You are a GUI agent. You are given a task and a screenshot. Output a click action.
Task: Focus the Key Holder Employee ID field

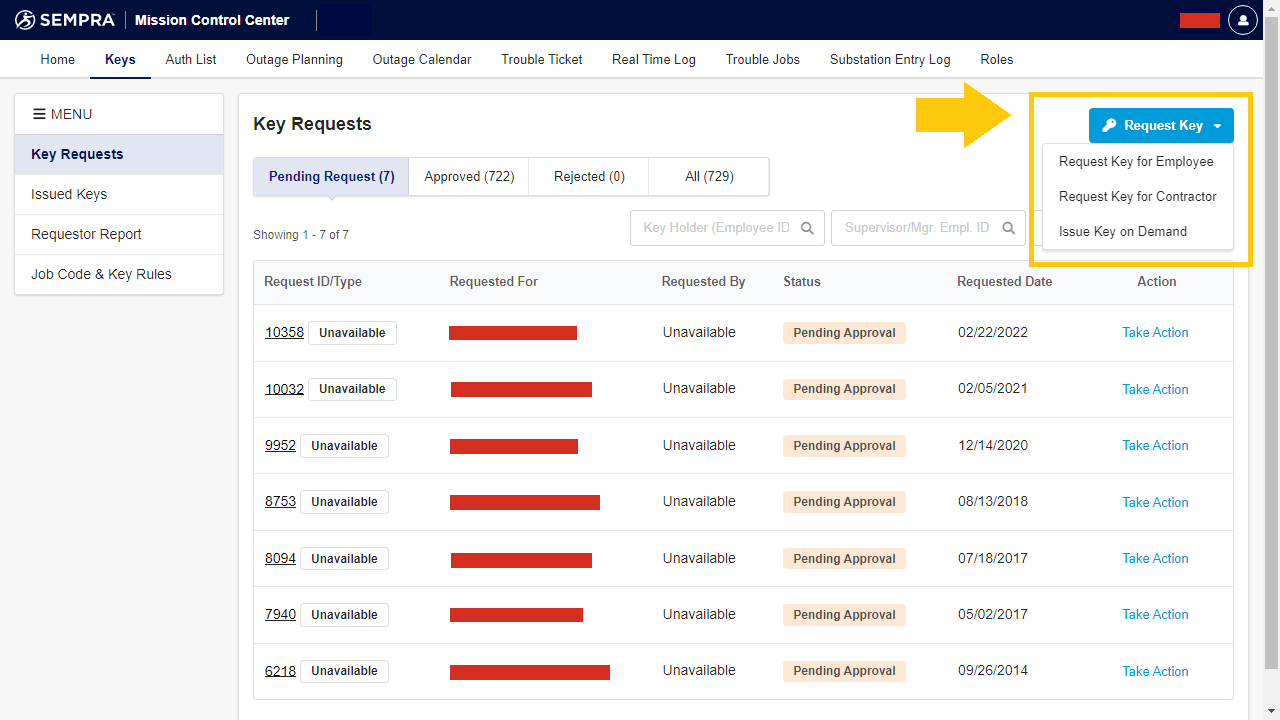click(715, 228)
